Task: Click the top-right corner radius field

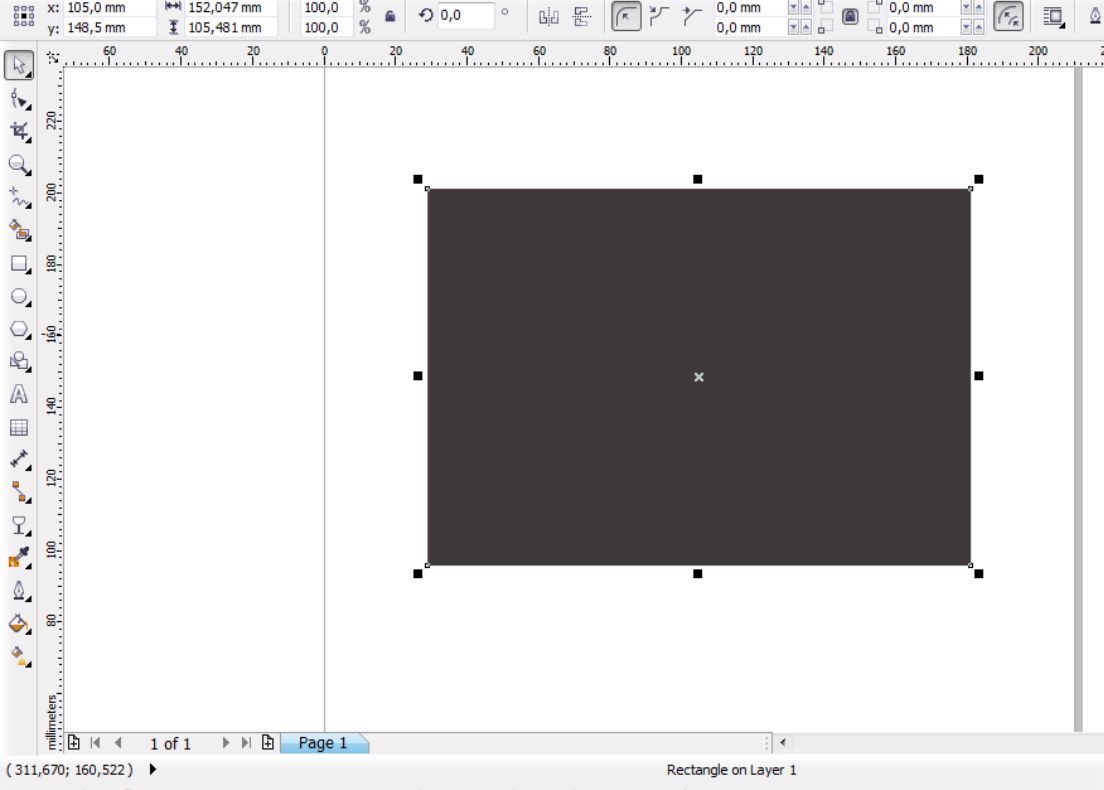Action: point(923,8)
